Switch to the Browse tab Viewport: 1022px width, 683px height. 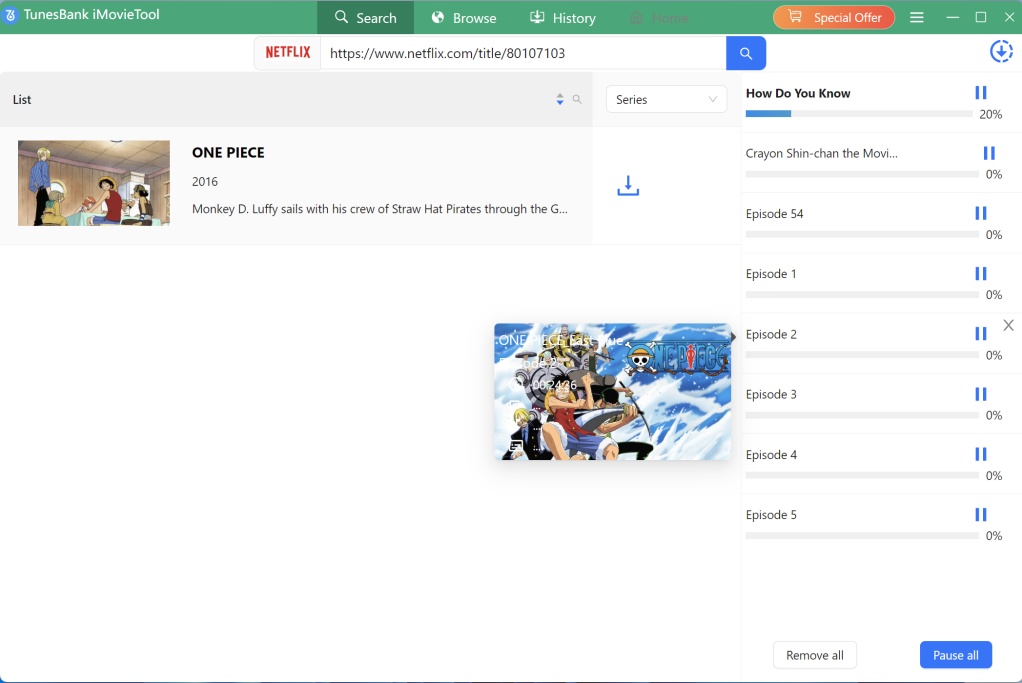click(x=463, y=17)
